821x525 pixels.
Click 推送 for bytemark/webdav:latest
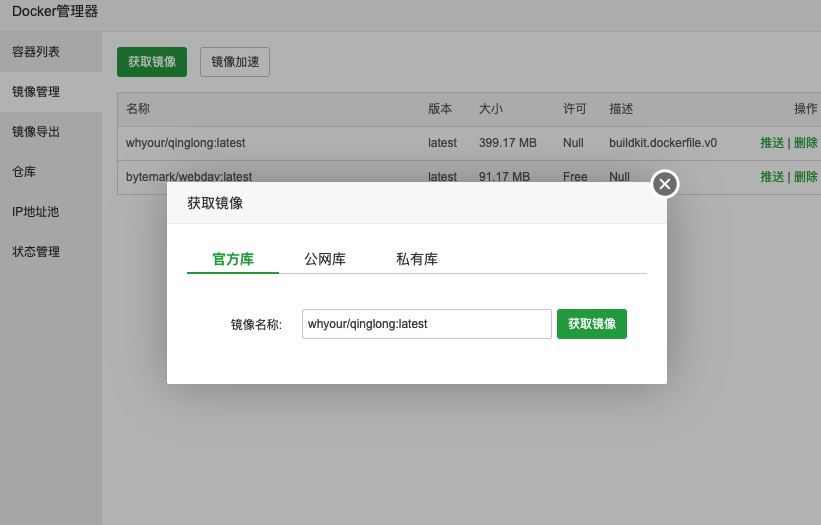click(x=772, y=177)
